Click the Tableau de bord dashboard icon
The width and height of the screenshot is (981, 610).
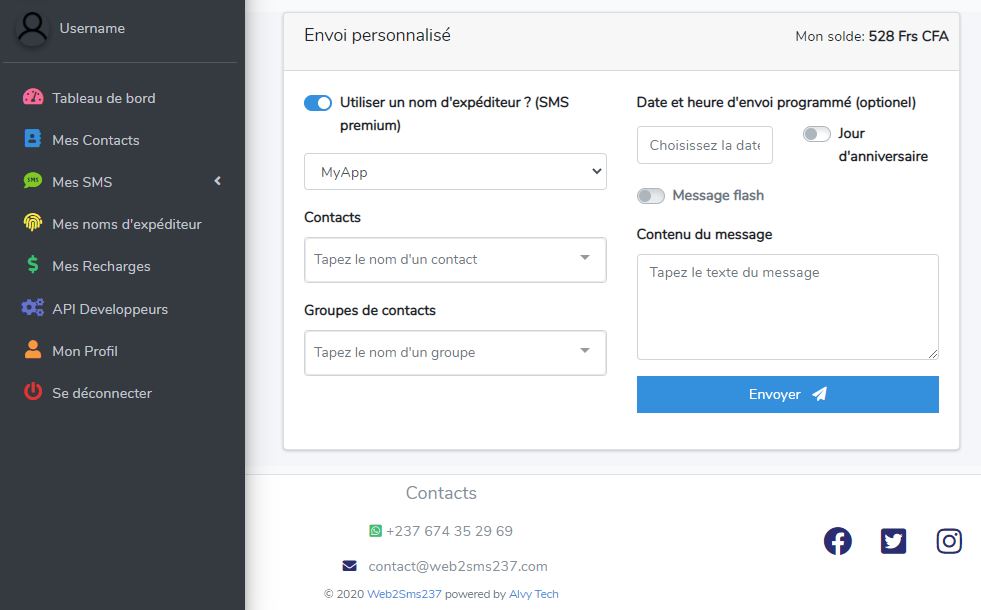click(33, 97)
